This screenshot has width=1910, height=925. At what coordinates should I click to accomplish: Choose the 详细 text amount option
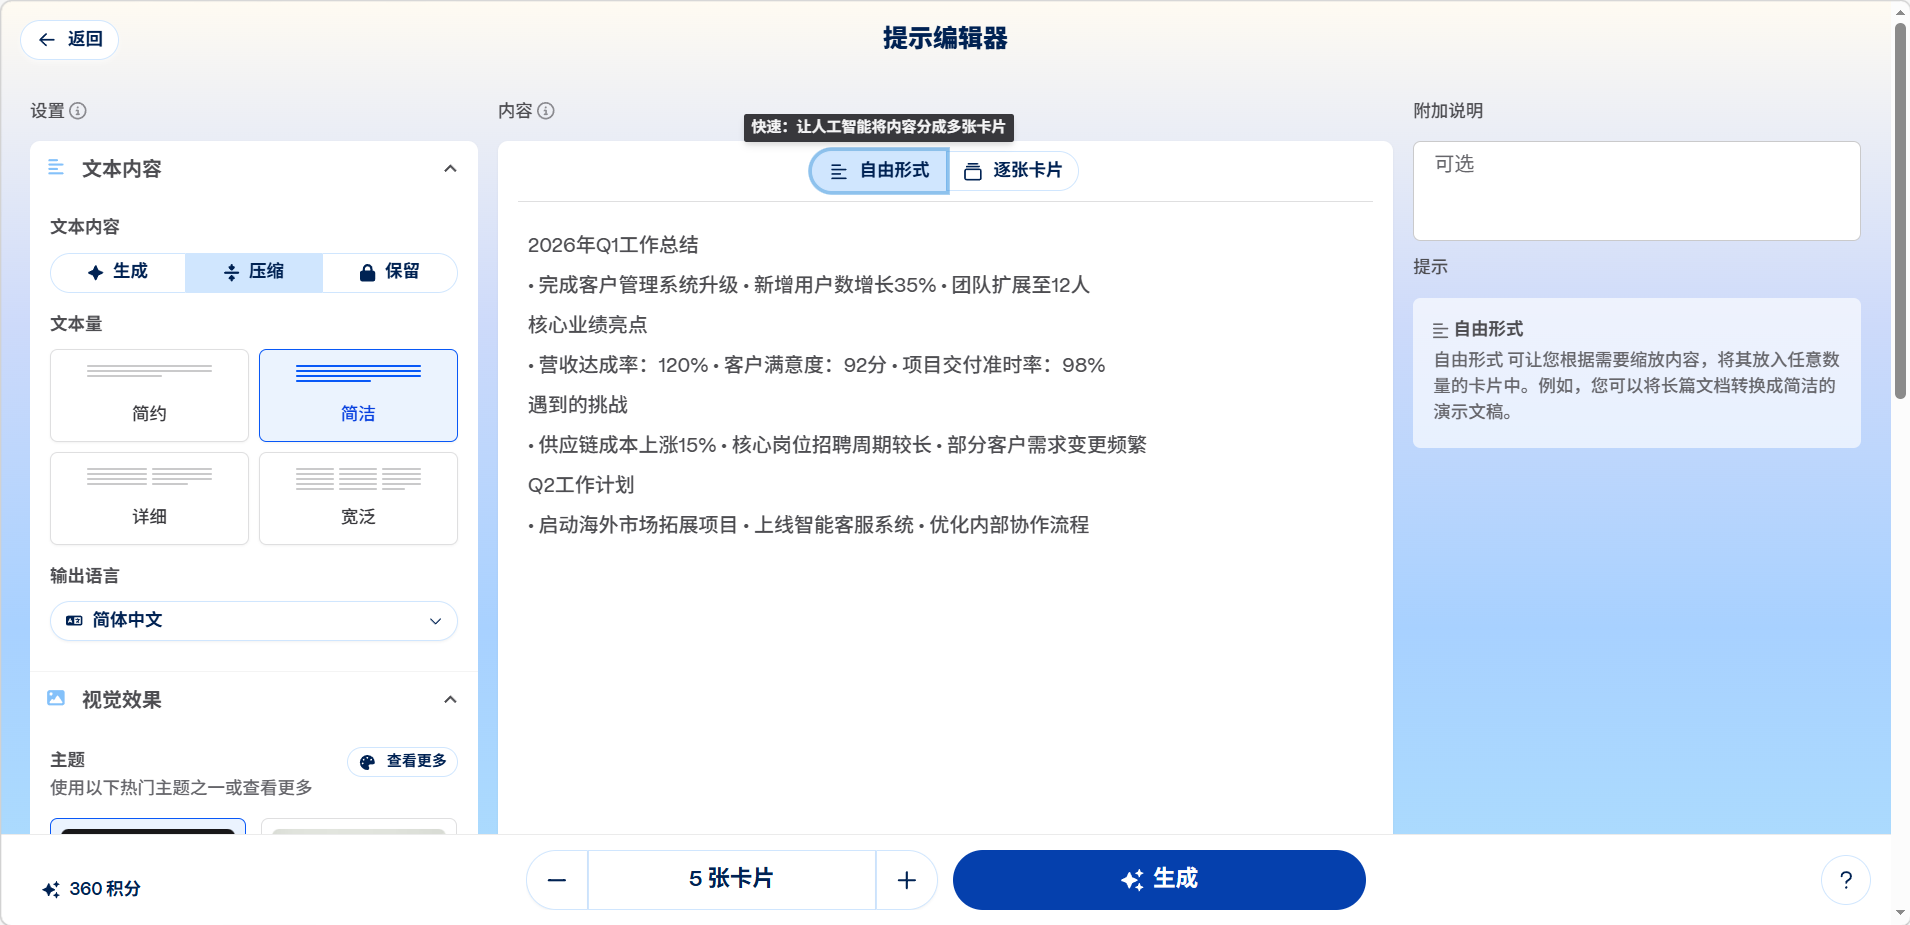[x=149, y=498]
